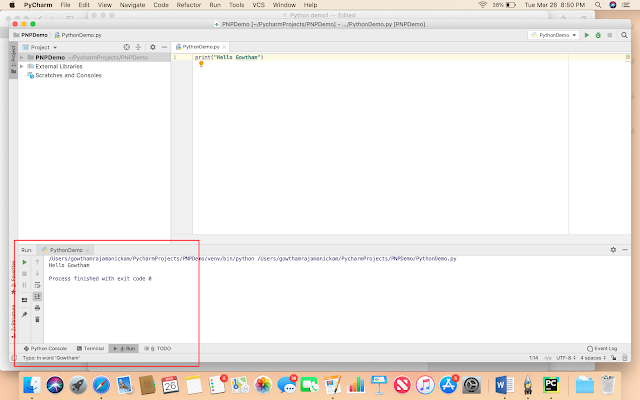The image size is (640, 400).
Task: Open Finder from the Dock
Action: pos(31,385)
